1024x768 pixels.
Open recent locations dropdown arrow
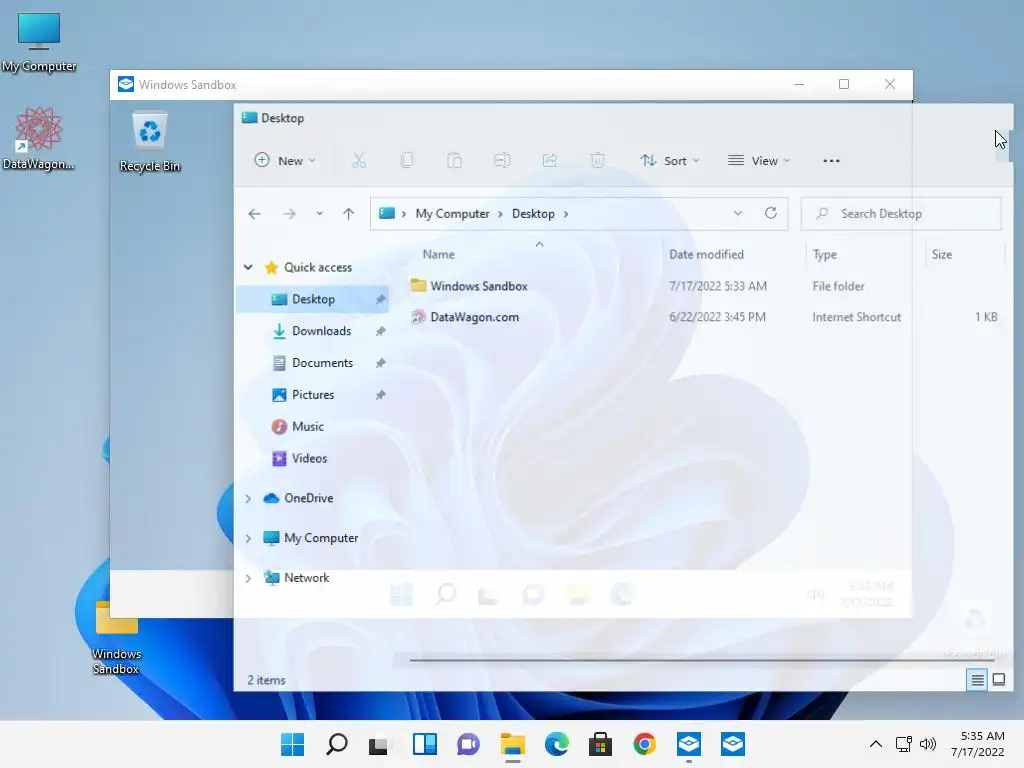pos(319,214)
